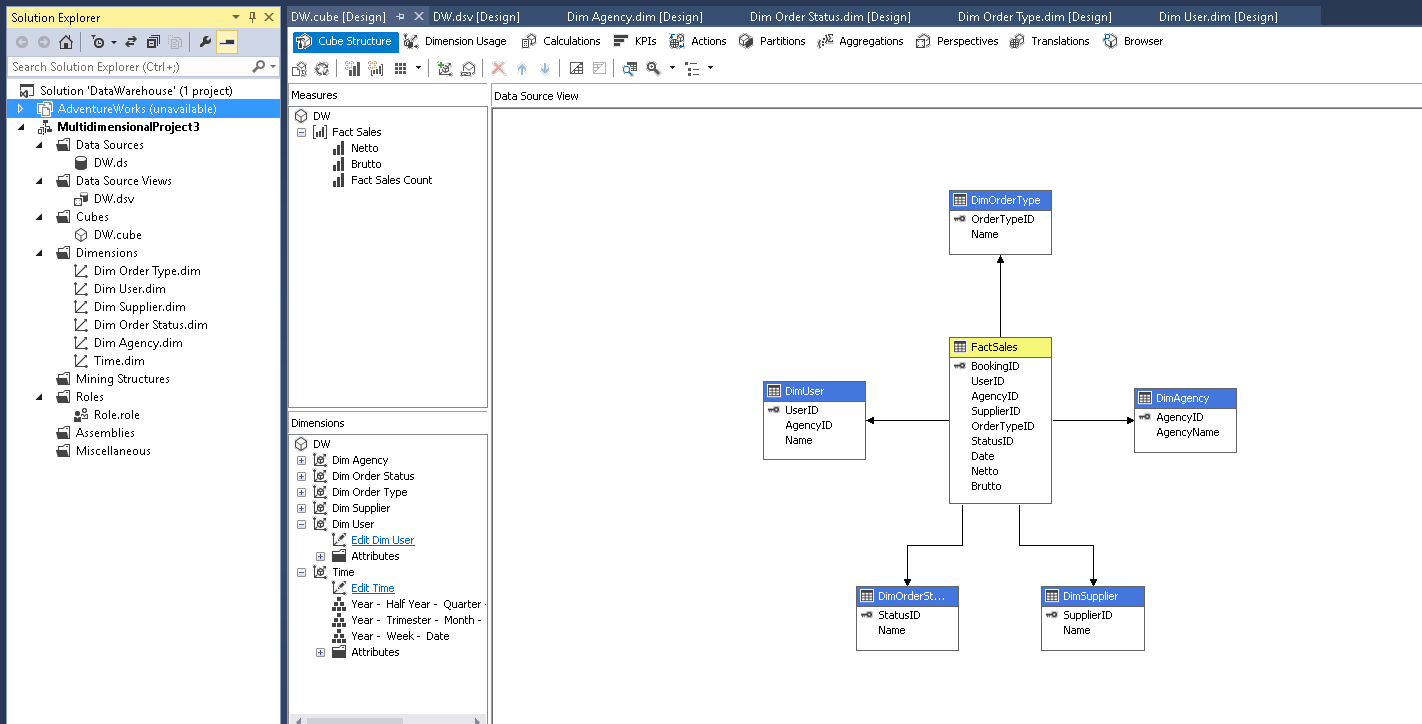Expand Dim Order Status in Dimensions pane
1422x724 pixels.
301,476
